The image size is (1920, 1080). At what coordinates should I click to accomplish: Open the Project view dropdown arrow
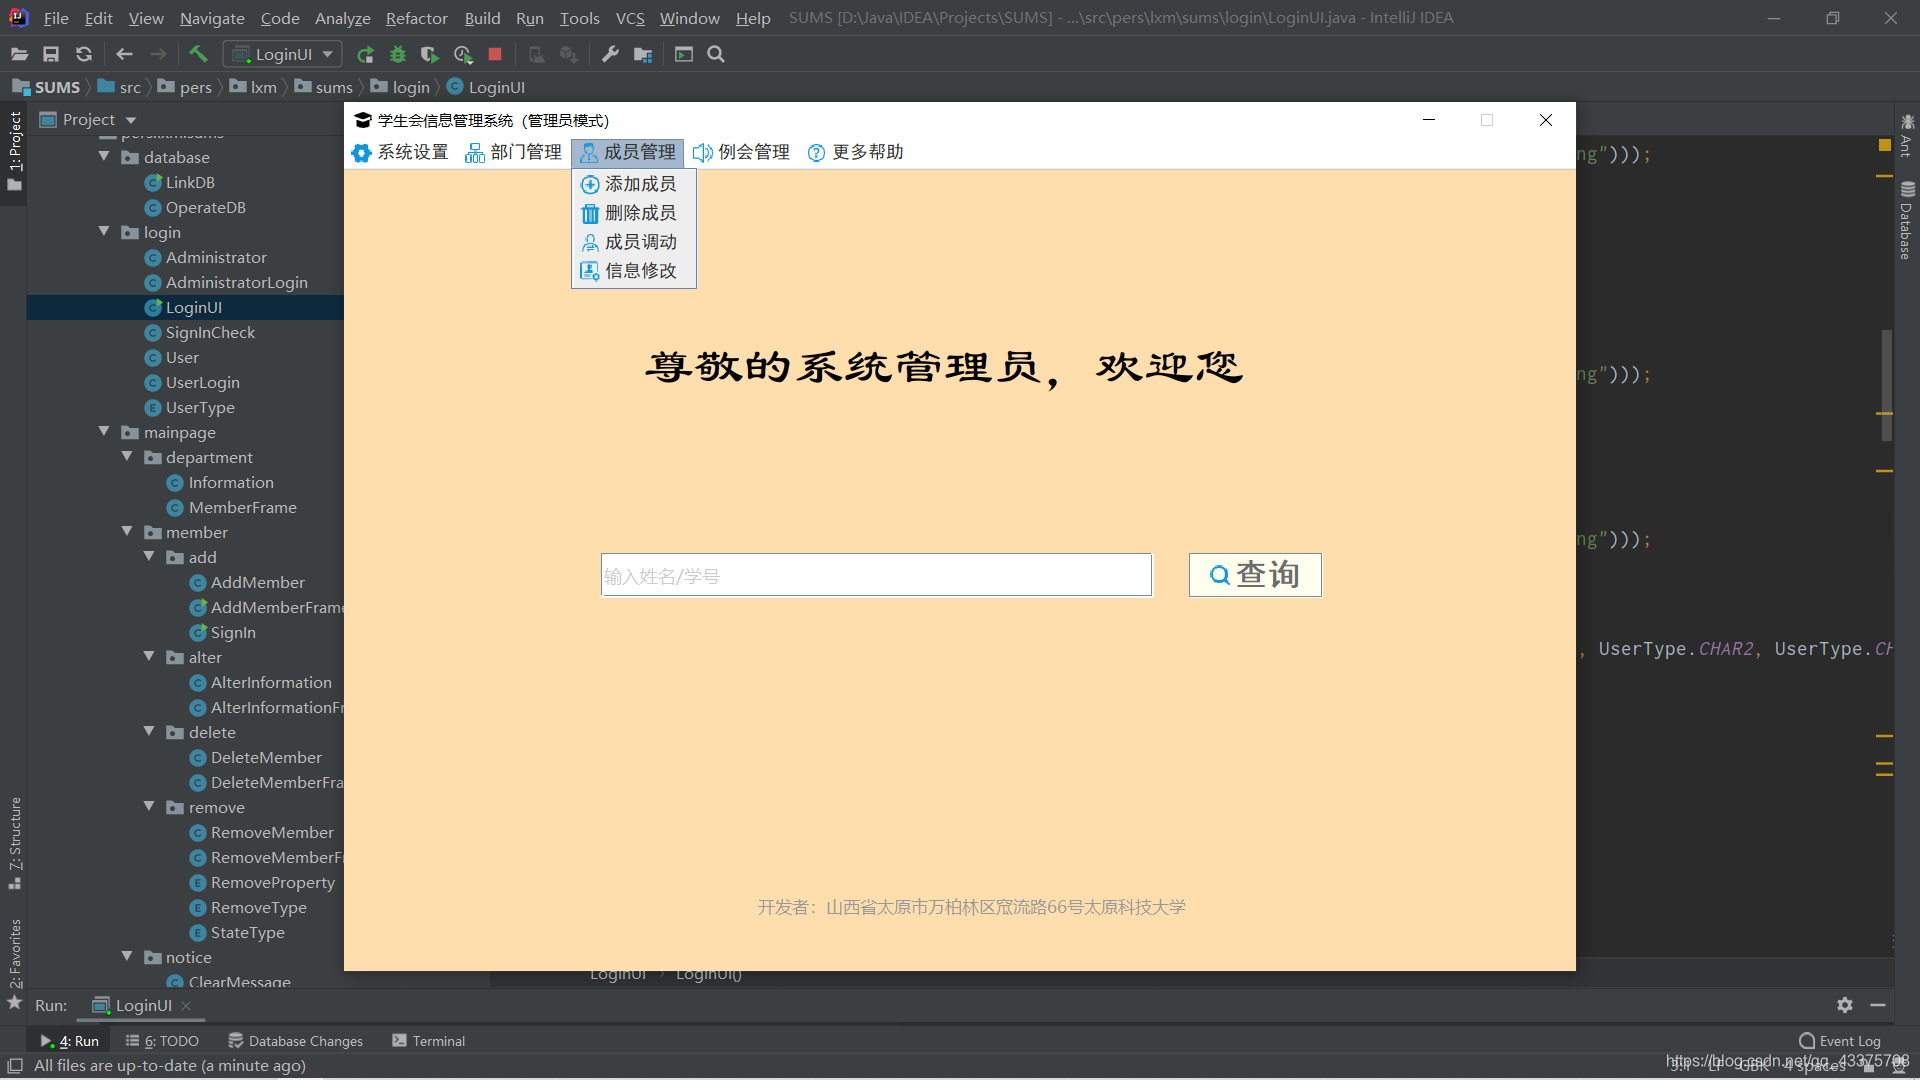click(x=131, y=120)
